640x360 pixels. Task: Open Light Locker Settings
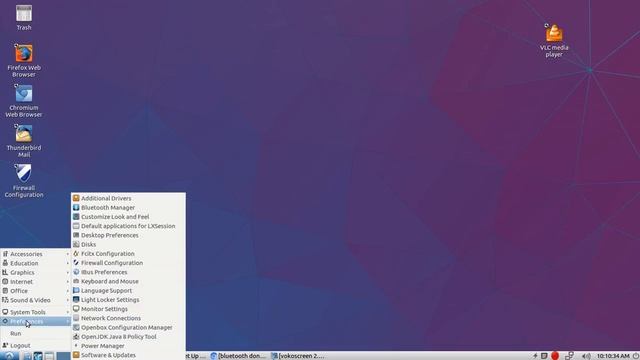(128, 300)
